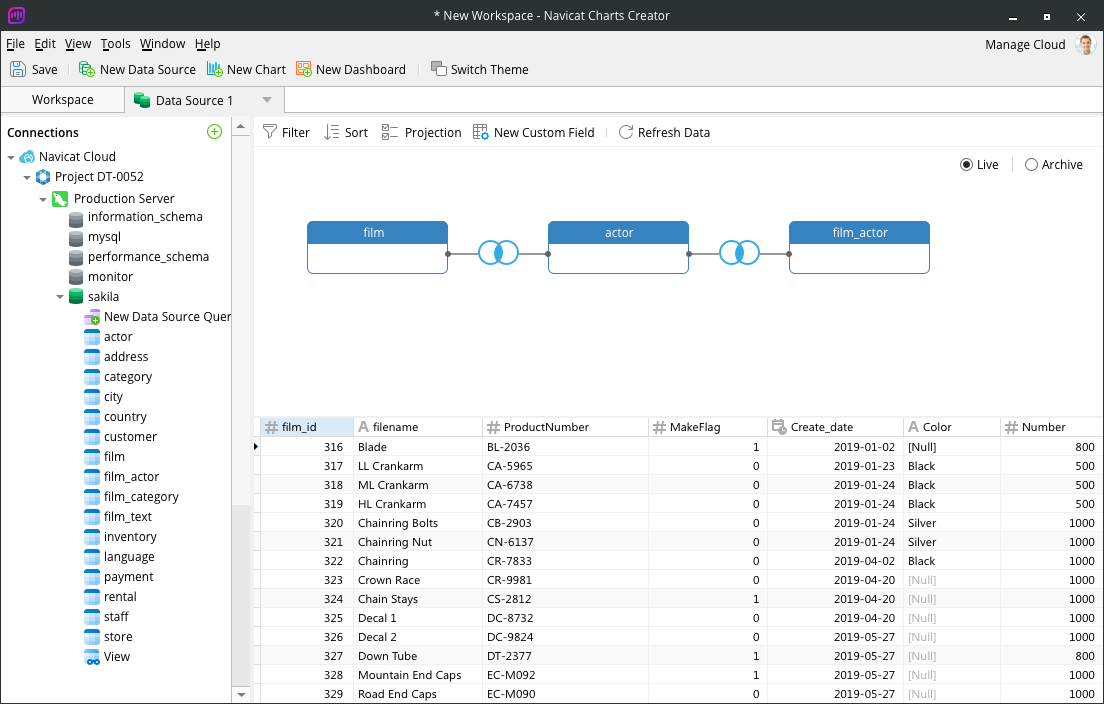Click the Color column header
The height and width of the screenshot is (704, 1104).
click(952, 427)
